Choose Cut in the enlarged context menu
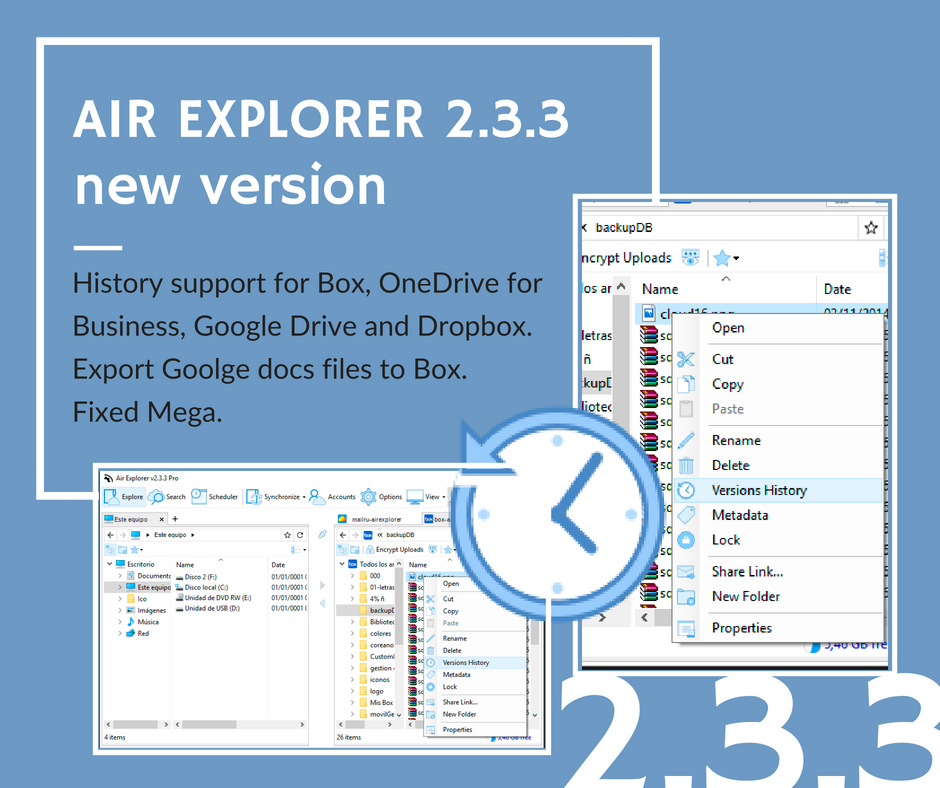 778,359
